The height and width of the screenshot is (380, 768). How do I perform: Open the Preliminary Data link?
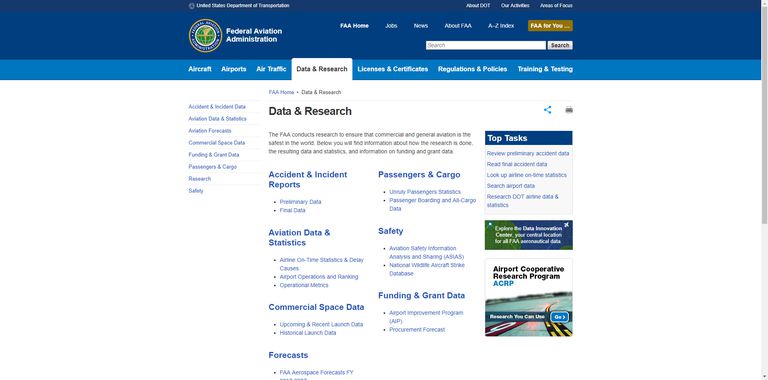[300, 202]
